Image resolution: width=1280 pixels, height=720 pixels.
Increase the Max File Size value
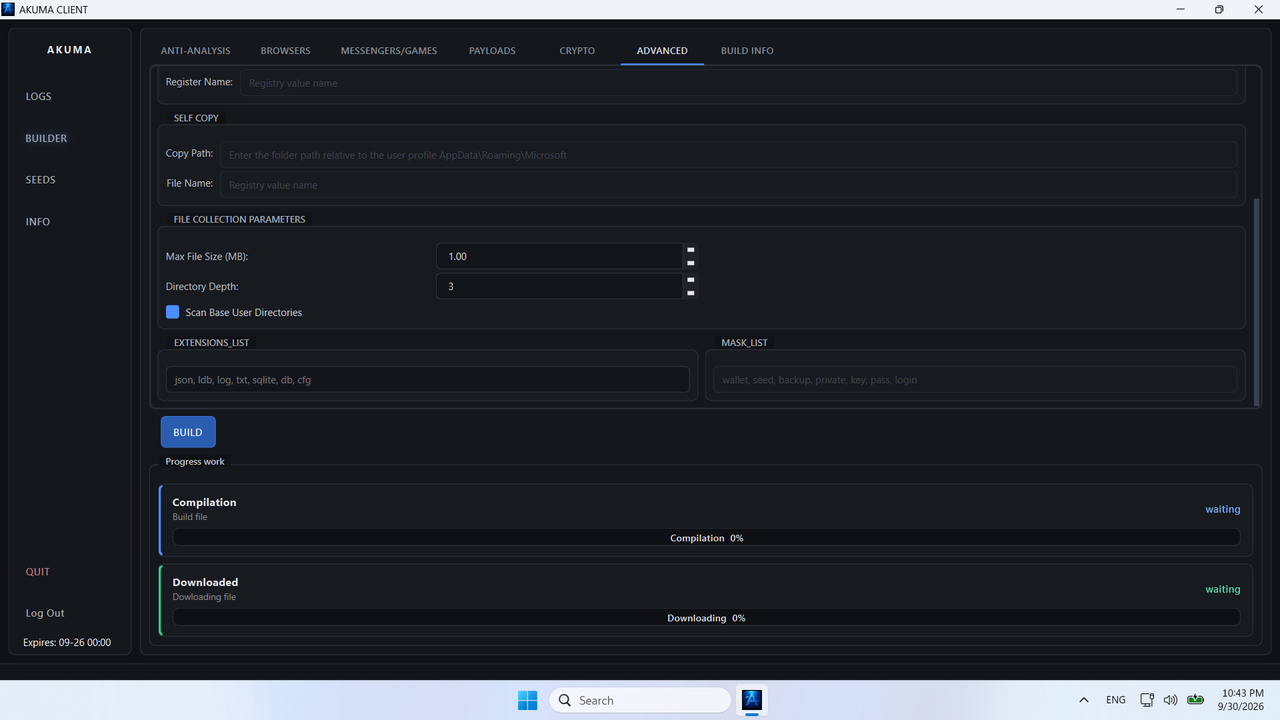pos(691,250)
